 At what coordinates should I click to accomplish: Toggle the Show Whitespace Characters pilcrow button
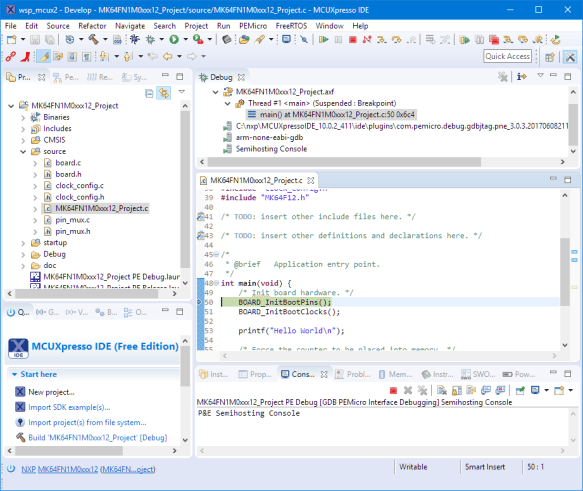[x=86, y=56]
